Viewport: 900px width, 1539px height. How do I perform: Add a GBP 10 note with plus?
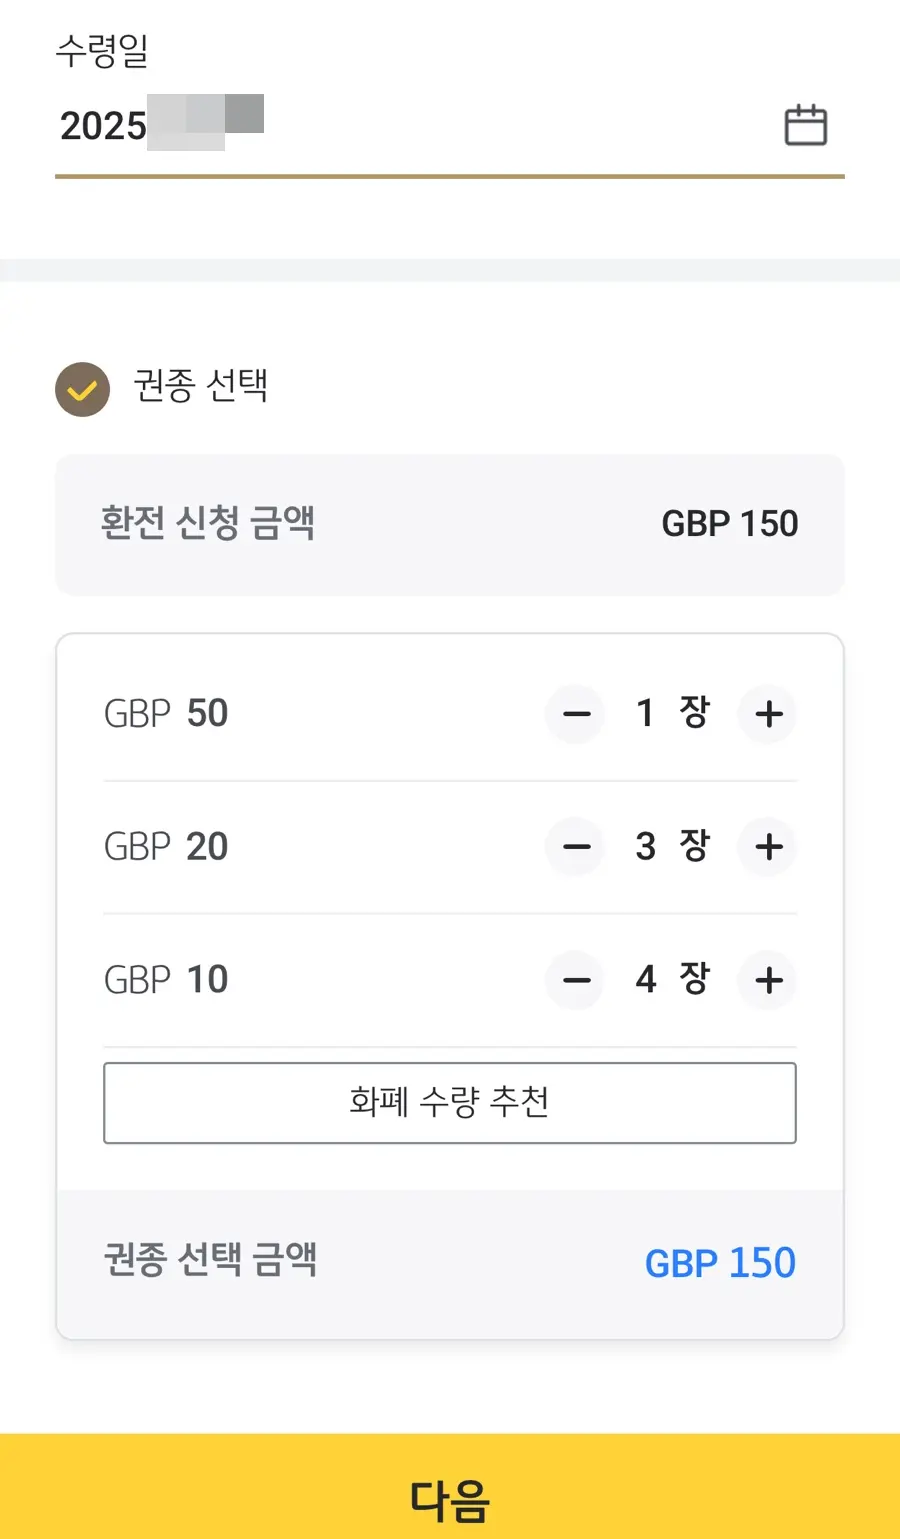point(768,980)
